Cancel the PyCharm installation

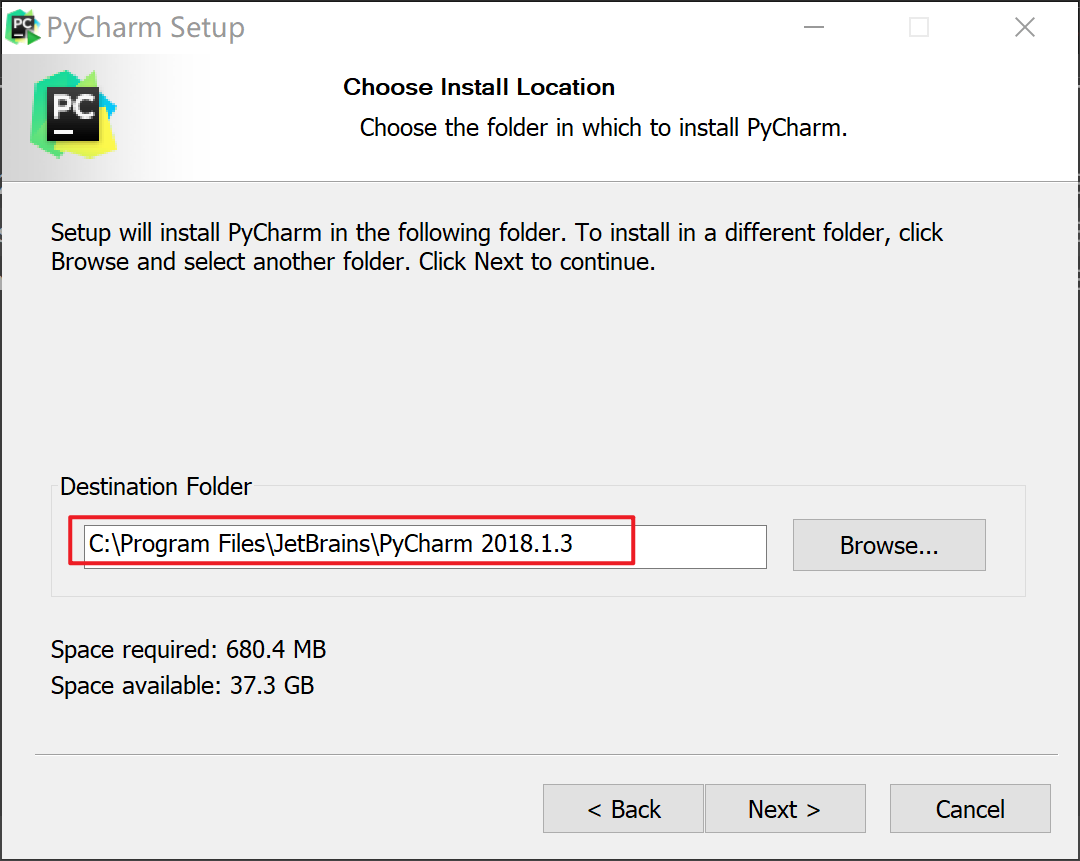[970, 809]
